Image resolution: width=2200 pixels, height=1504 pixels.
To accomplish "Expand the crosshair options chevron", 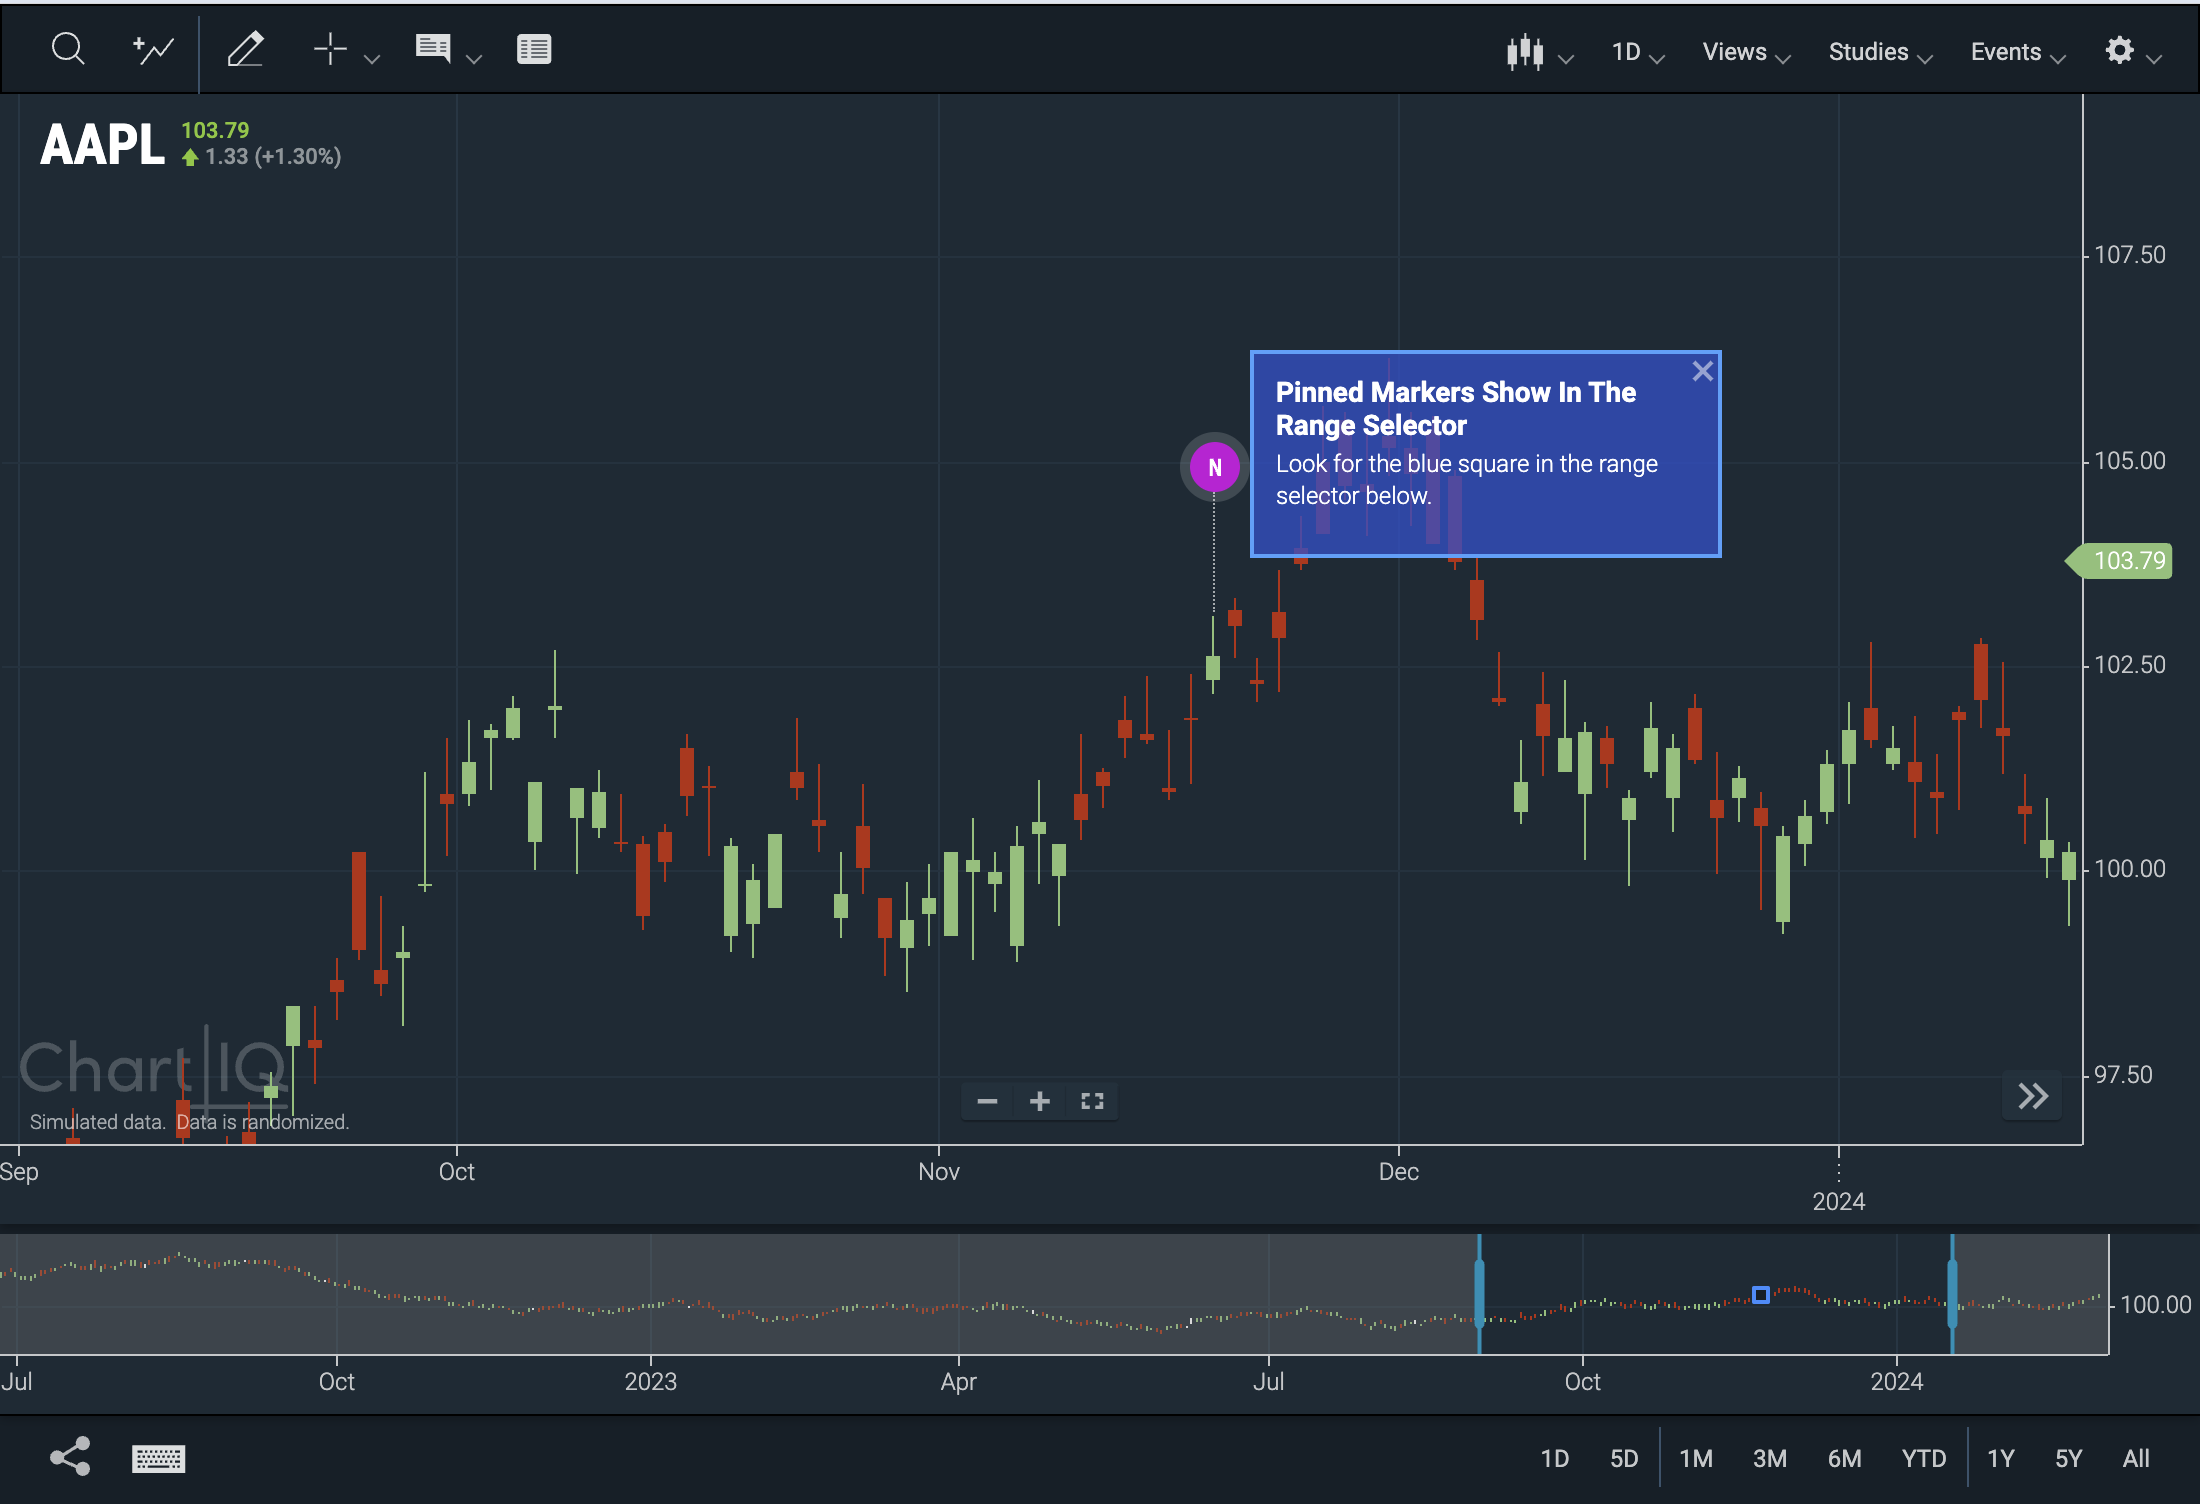I will coord(372,59).
